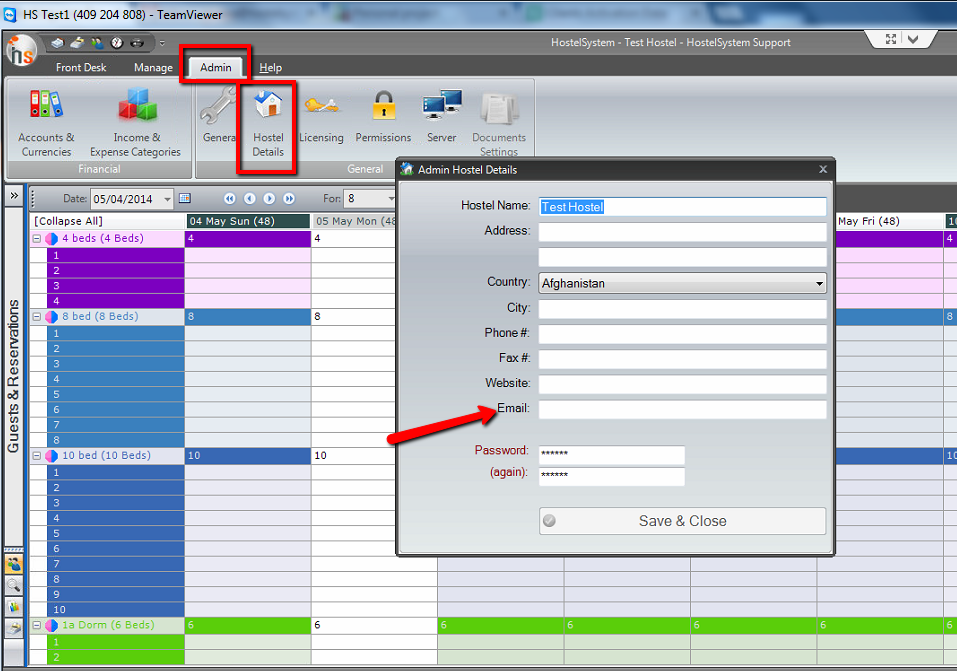Click the Hostel Name field

tap(682, 207)
